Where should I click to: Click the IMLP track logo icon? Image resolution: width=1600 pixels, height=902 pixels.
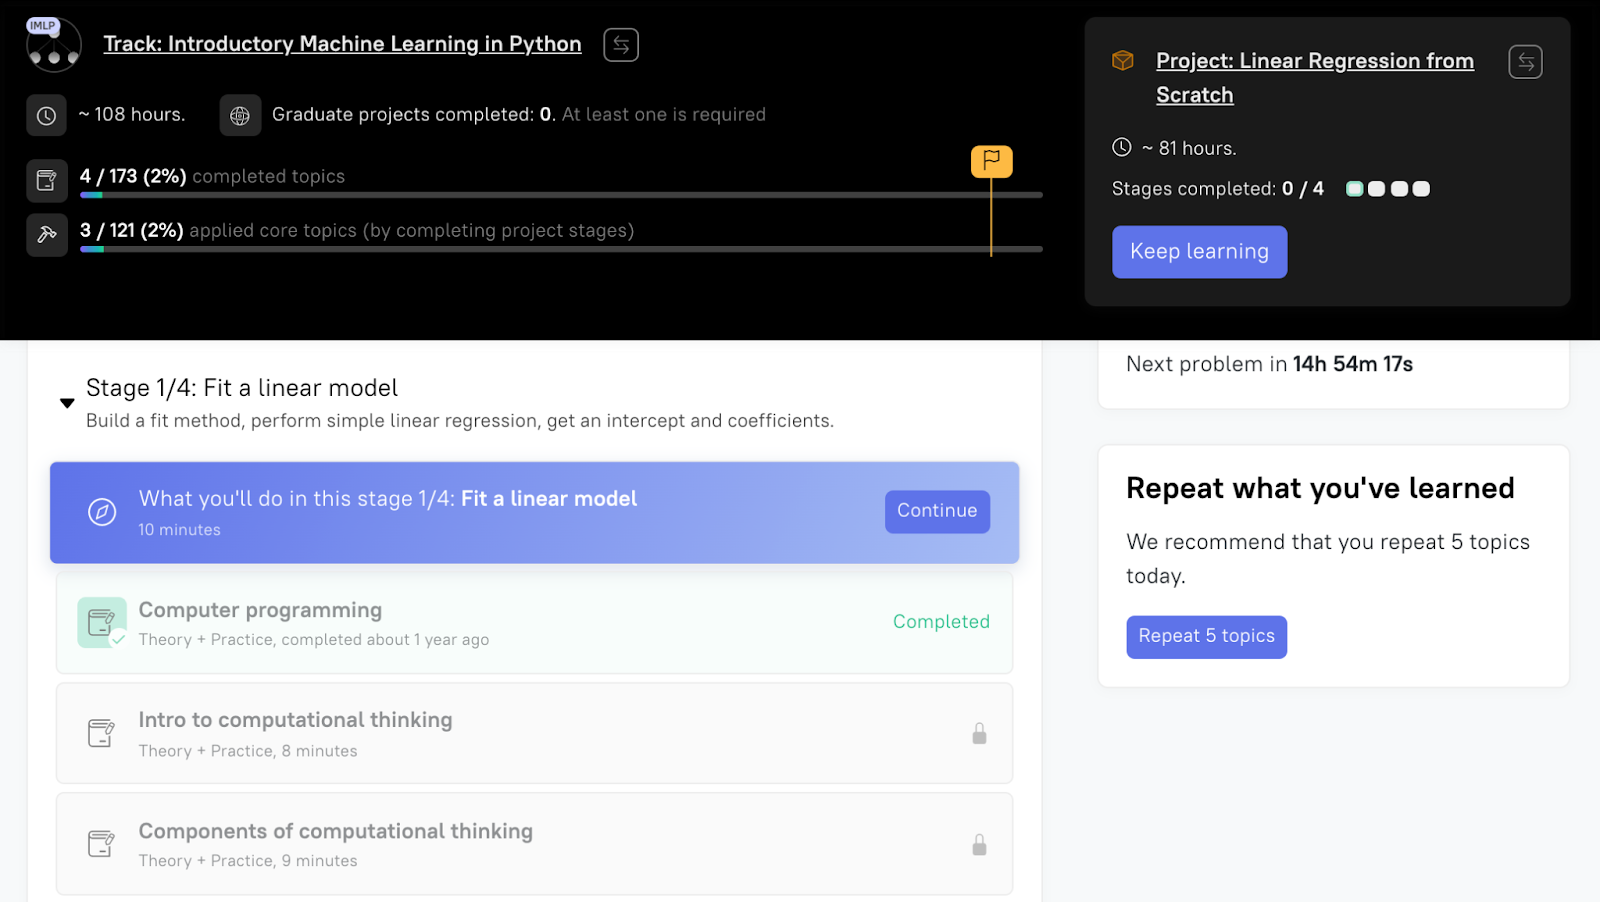[53, 46]
